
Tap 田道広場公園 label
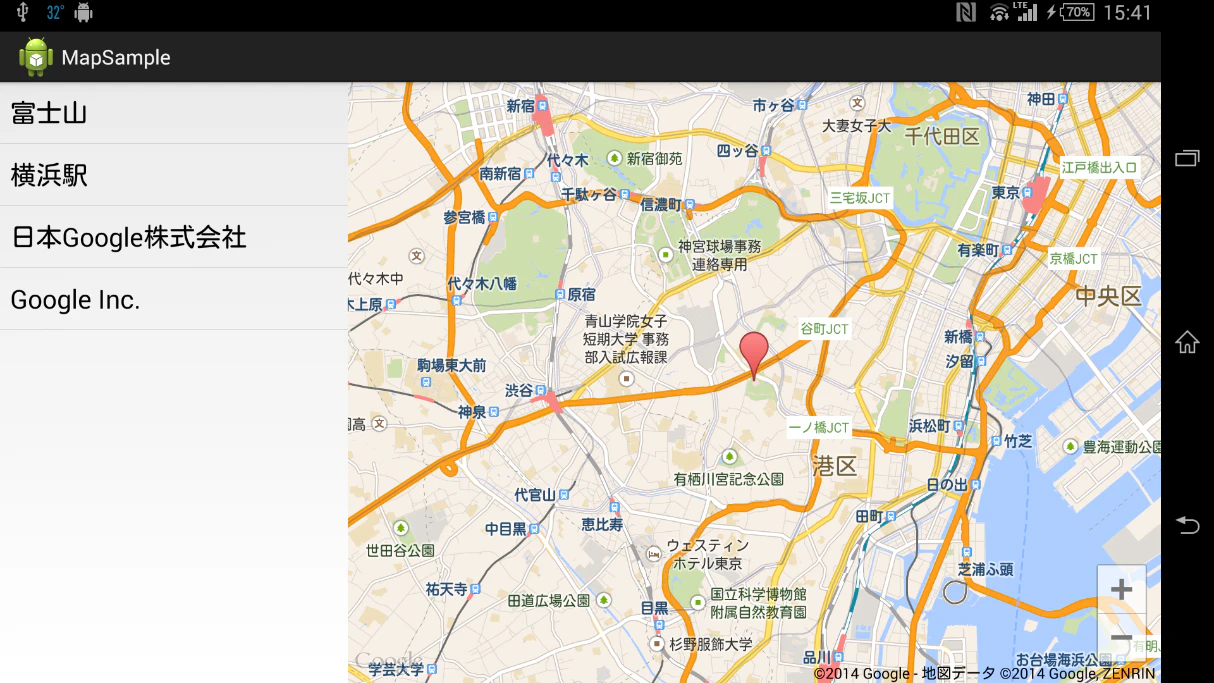tap(549, 600)
